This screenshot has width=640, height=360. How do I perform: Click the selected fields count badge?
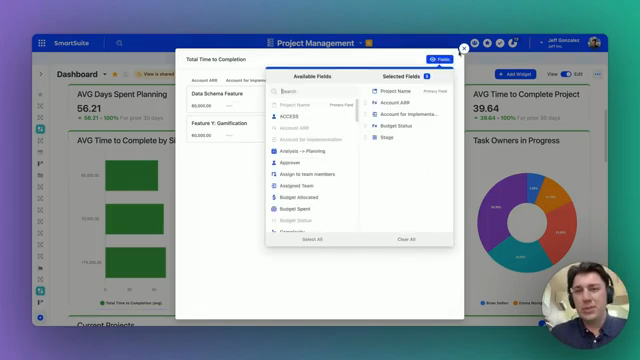pos(427,76)
